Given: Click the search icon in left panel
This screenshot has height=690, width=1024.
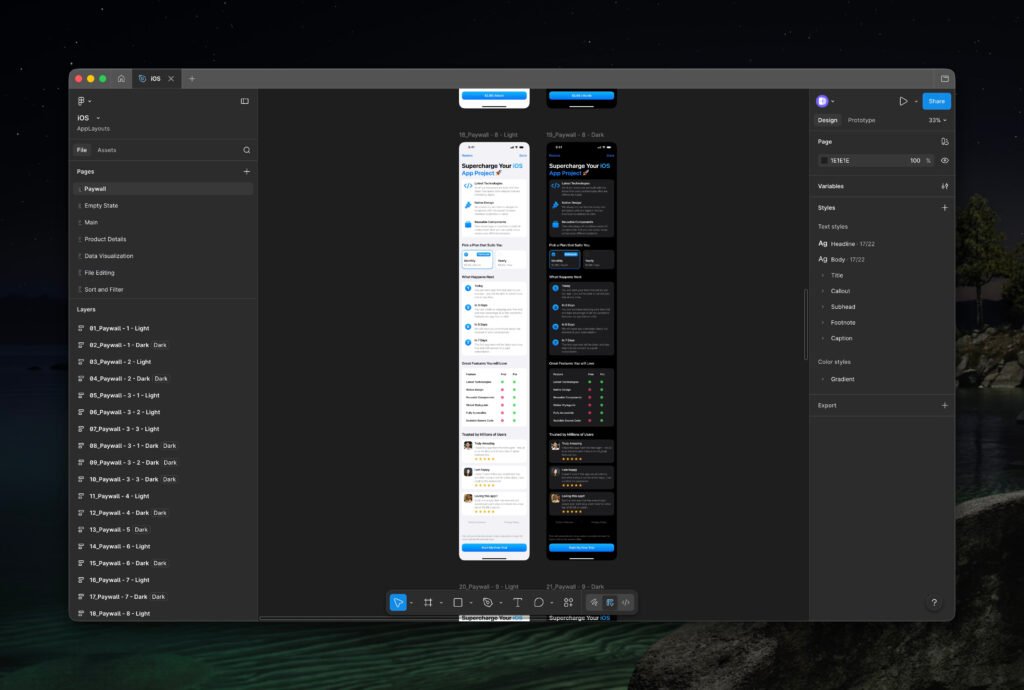Looking at the screenshot, I should (247, 150).
